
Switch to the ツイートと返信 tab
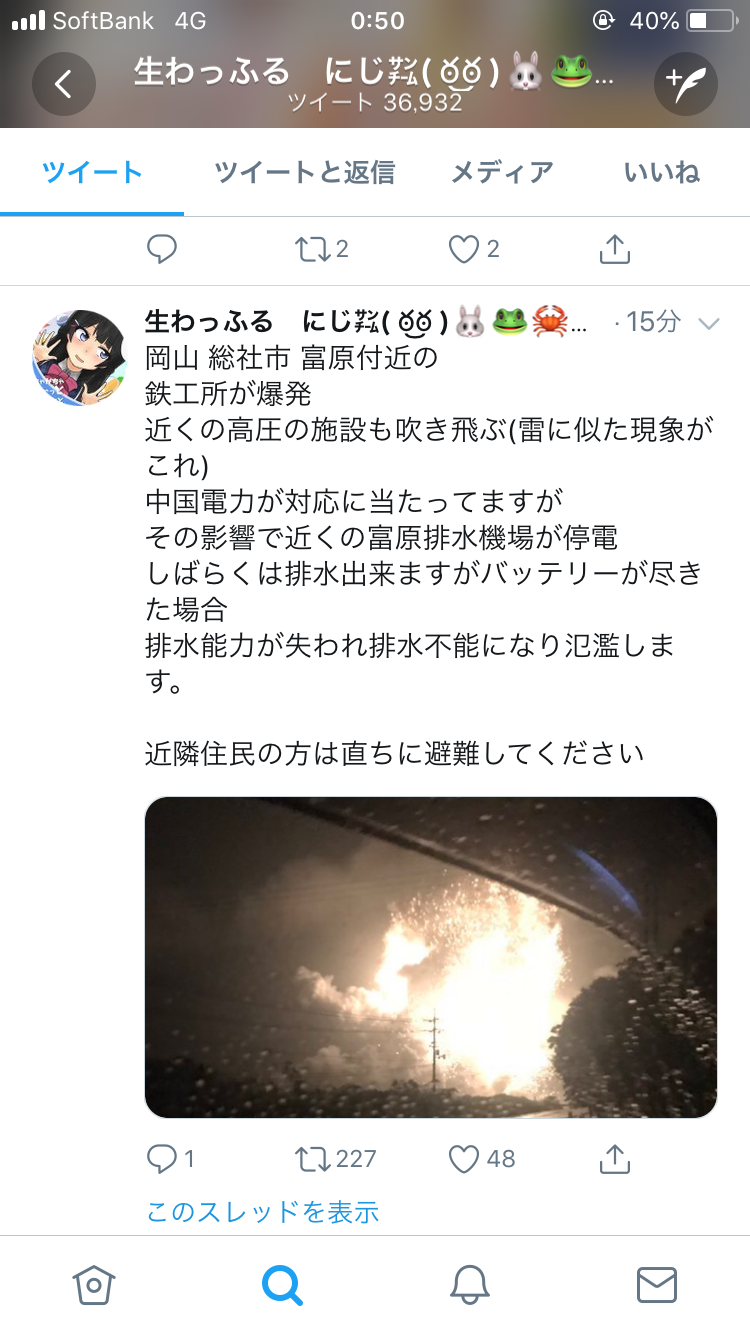tap(304, 172)
